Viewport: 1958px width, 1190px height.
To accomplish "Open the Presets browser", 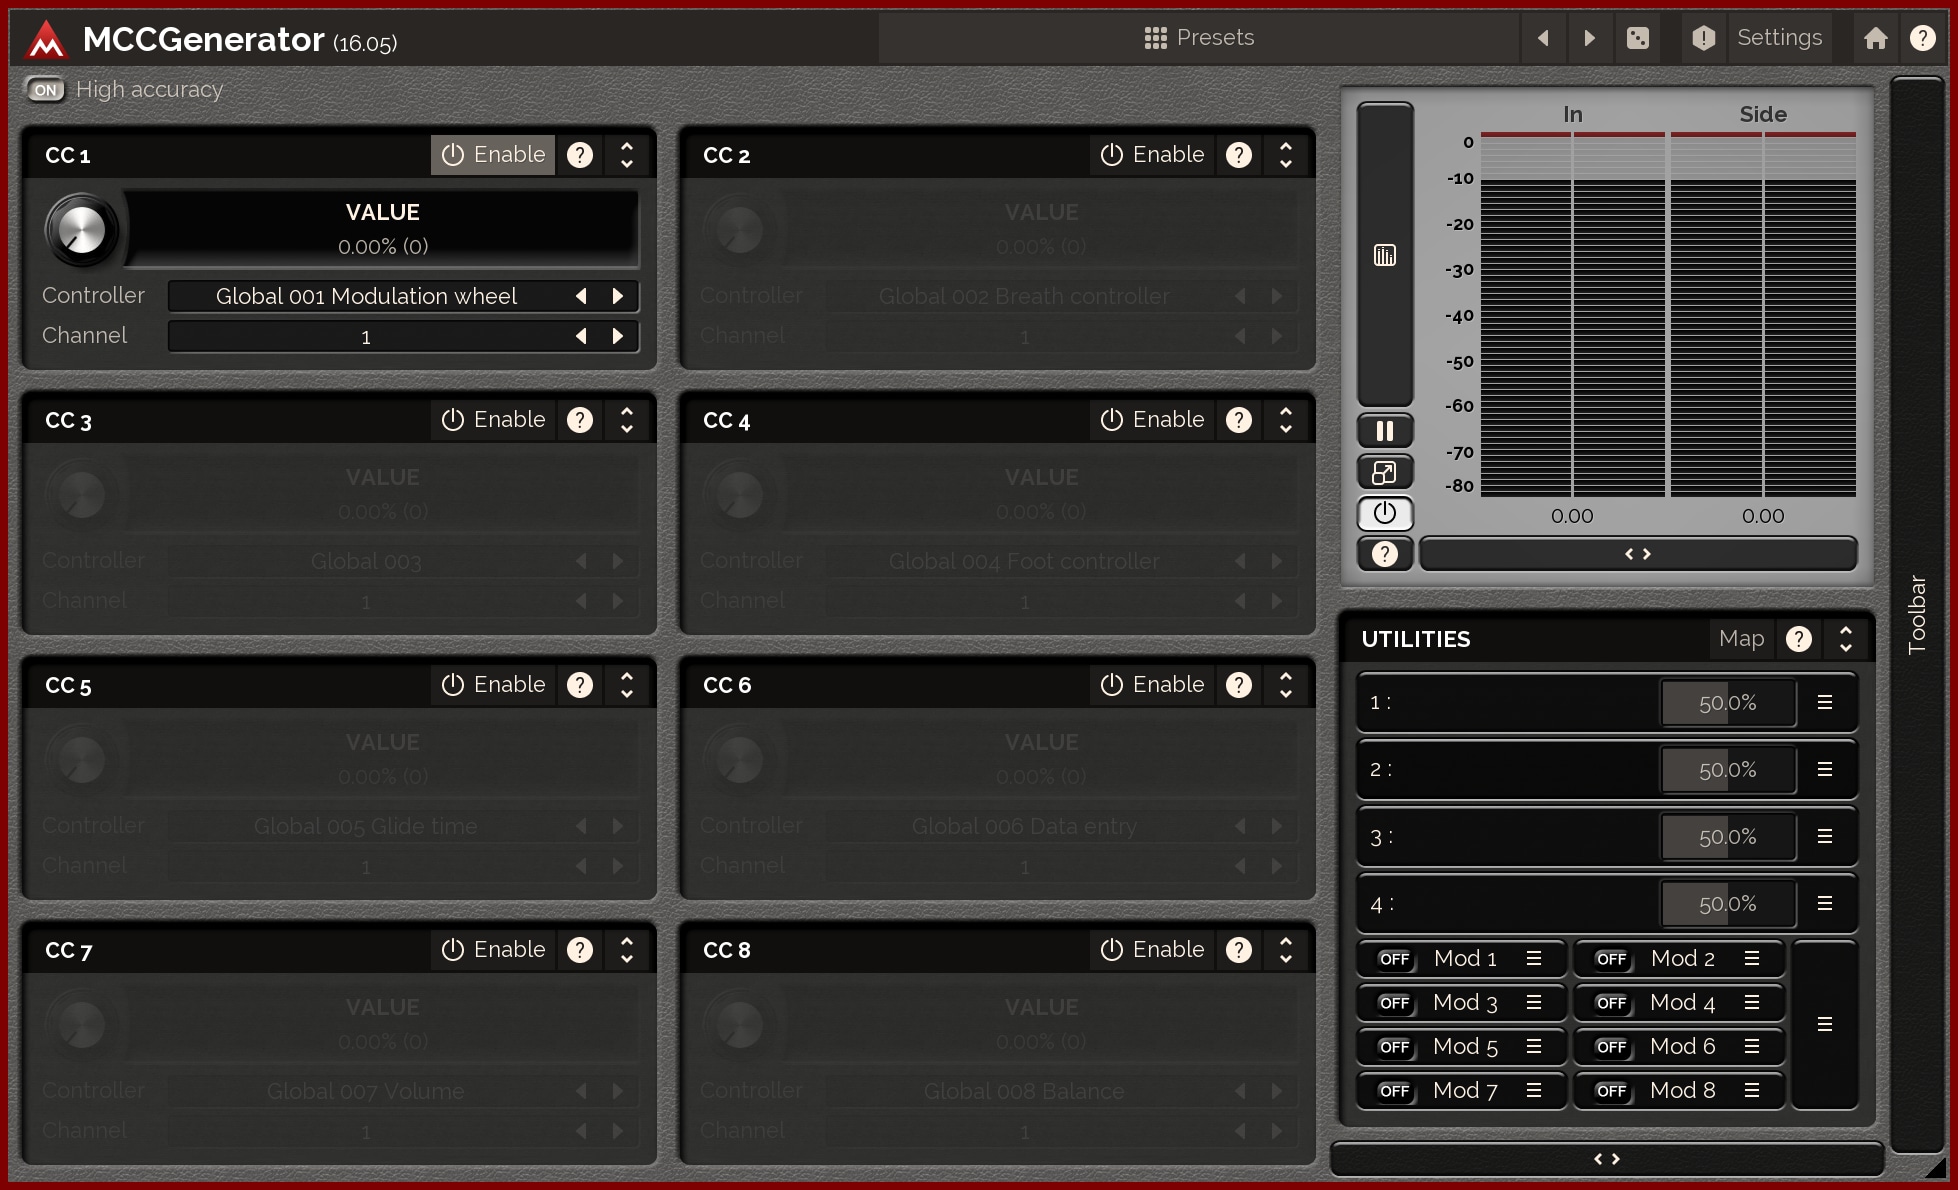I will click(1199, 38).
